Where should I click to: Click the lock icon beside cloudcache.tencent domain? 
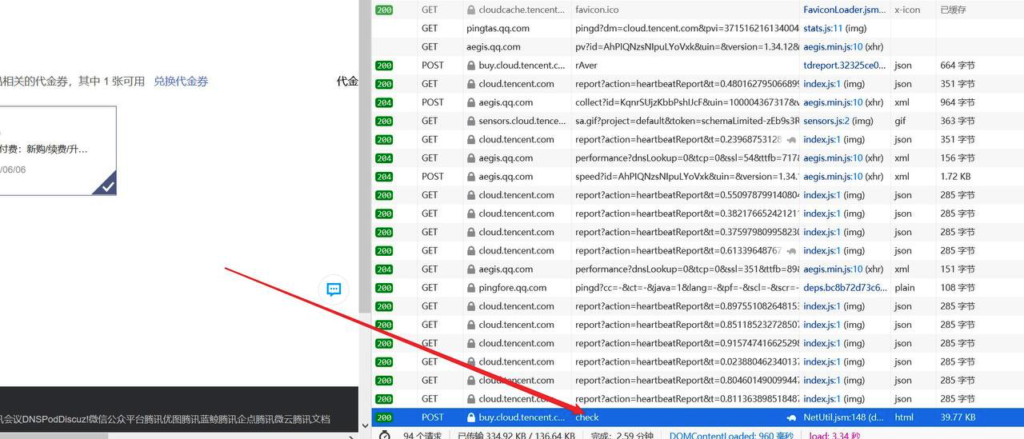tap(470, 10)
